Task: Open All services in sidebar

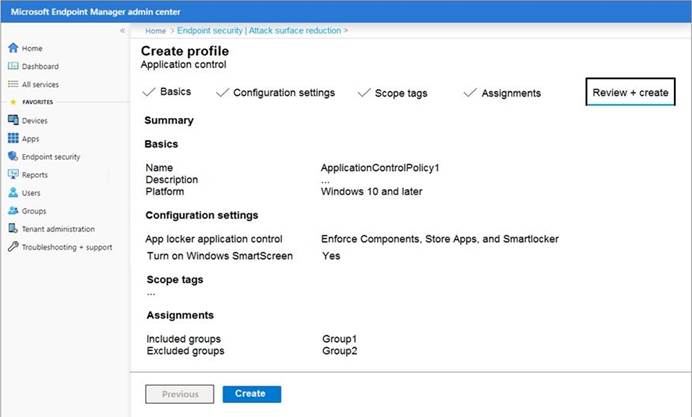Action: (40, 85)
